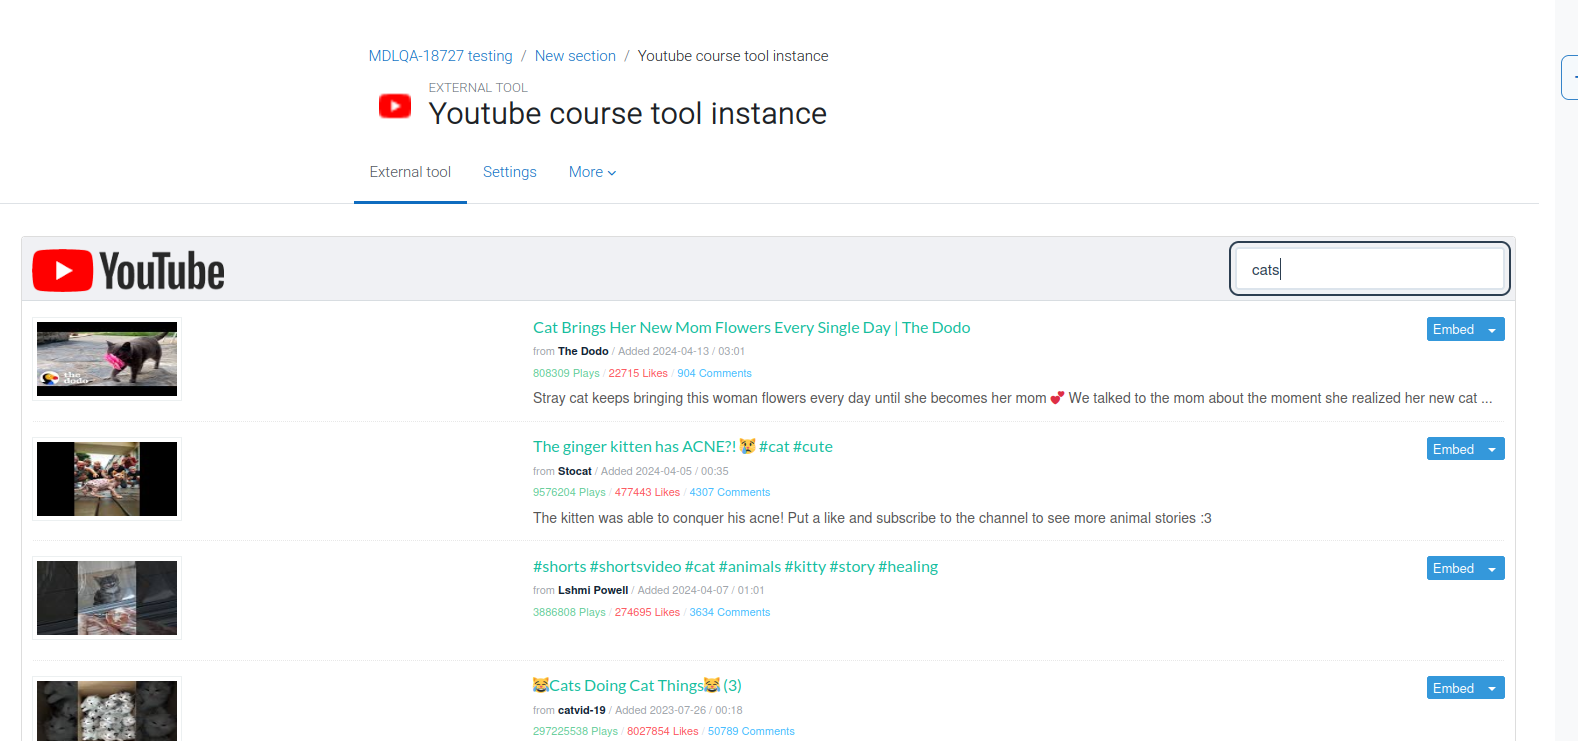Click the EXTERNAL TOOL label above the title
Image resolution: width=1578 pixels, height=741 pixels.
478,88
